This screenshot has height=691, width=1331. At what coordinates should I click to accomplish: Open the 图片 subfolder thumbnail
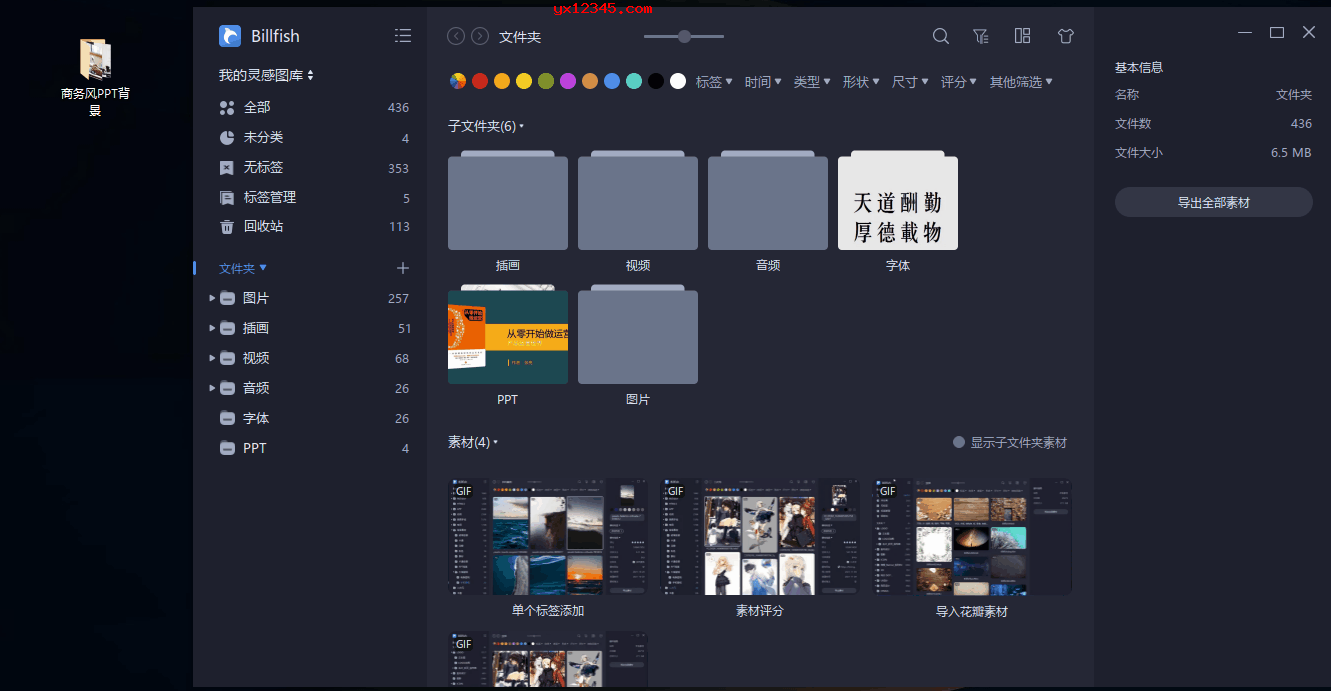click(638, 334)
